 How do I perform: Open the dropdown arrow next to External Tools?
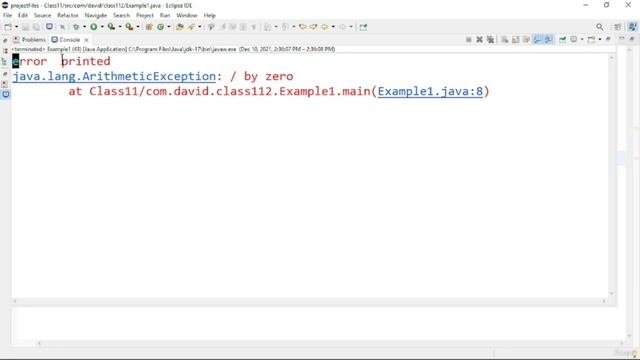138,27
